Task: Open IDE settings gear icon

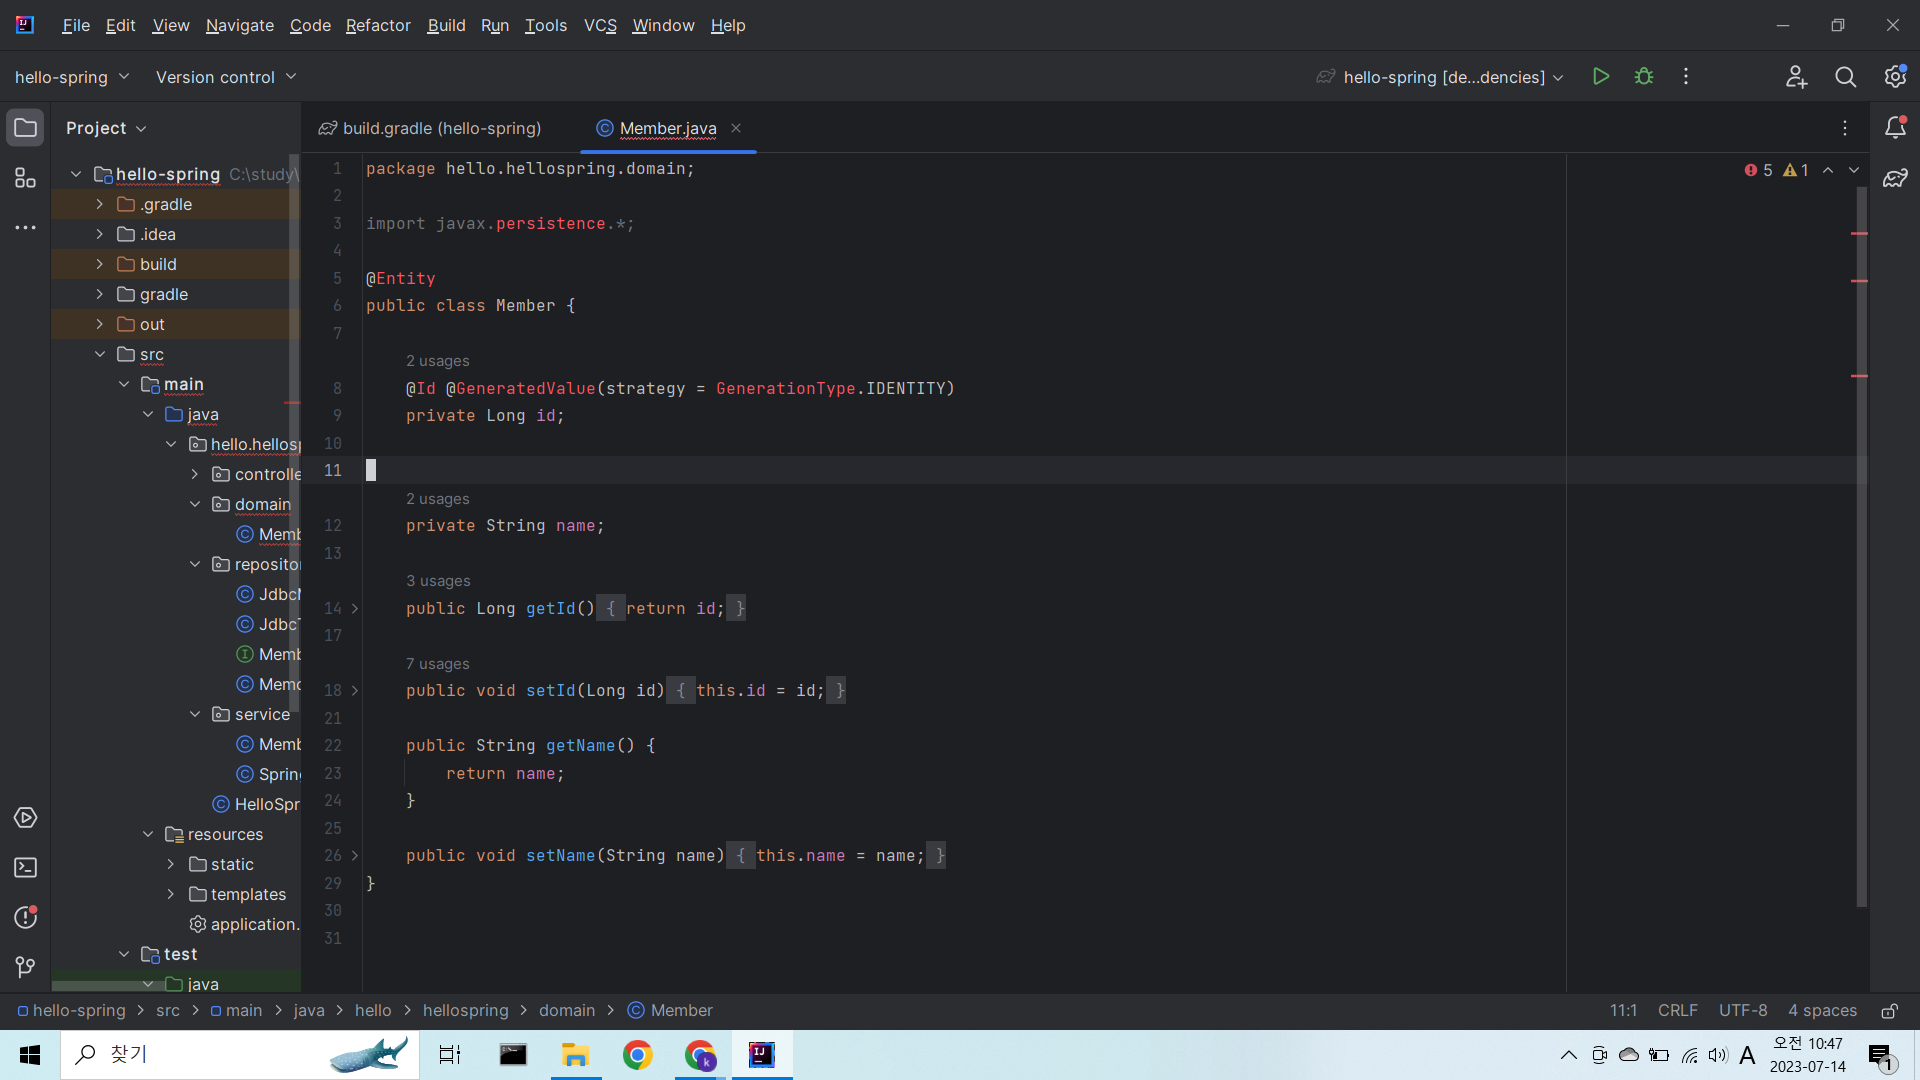Action: [1895, 77]
